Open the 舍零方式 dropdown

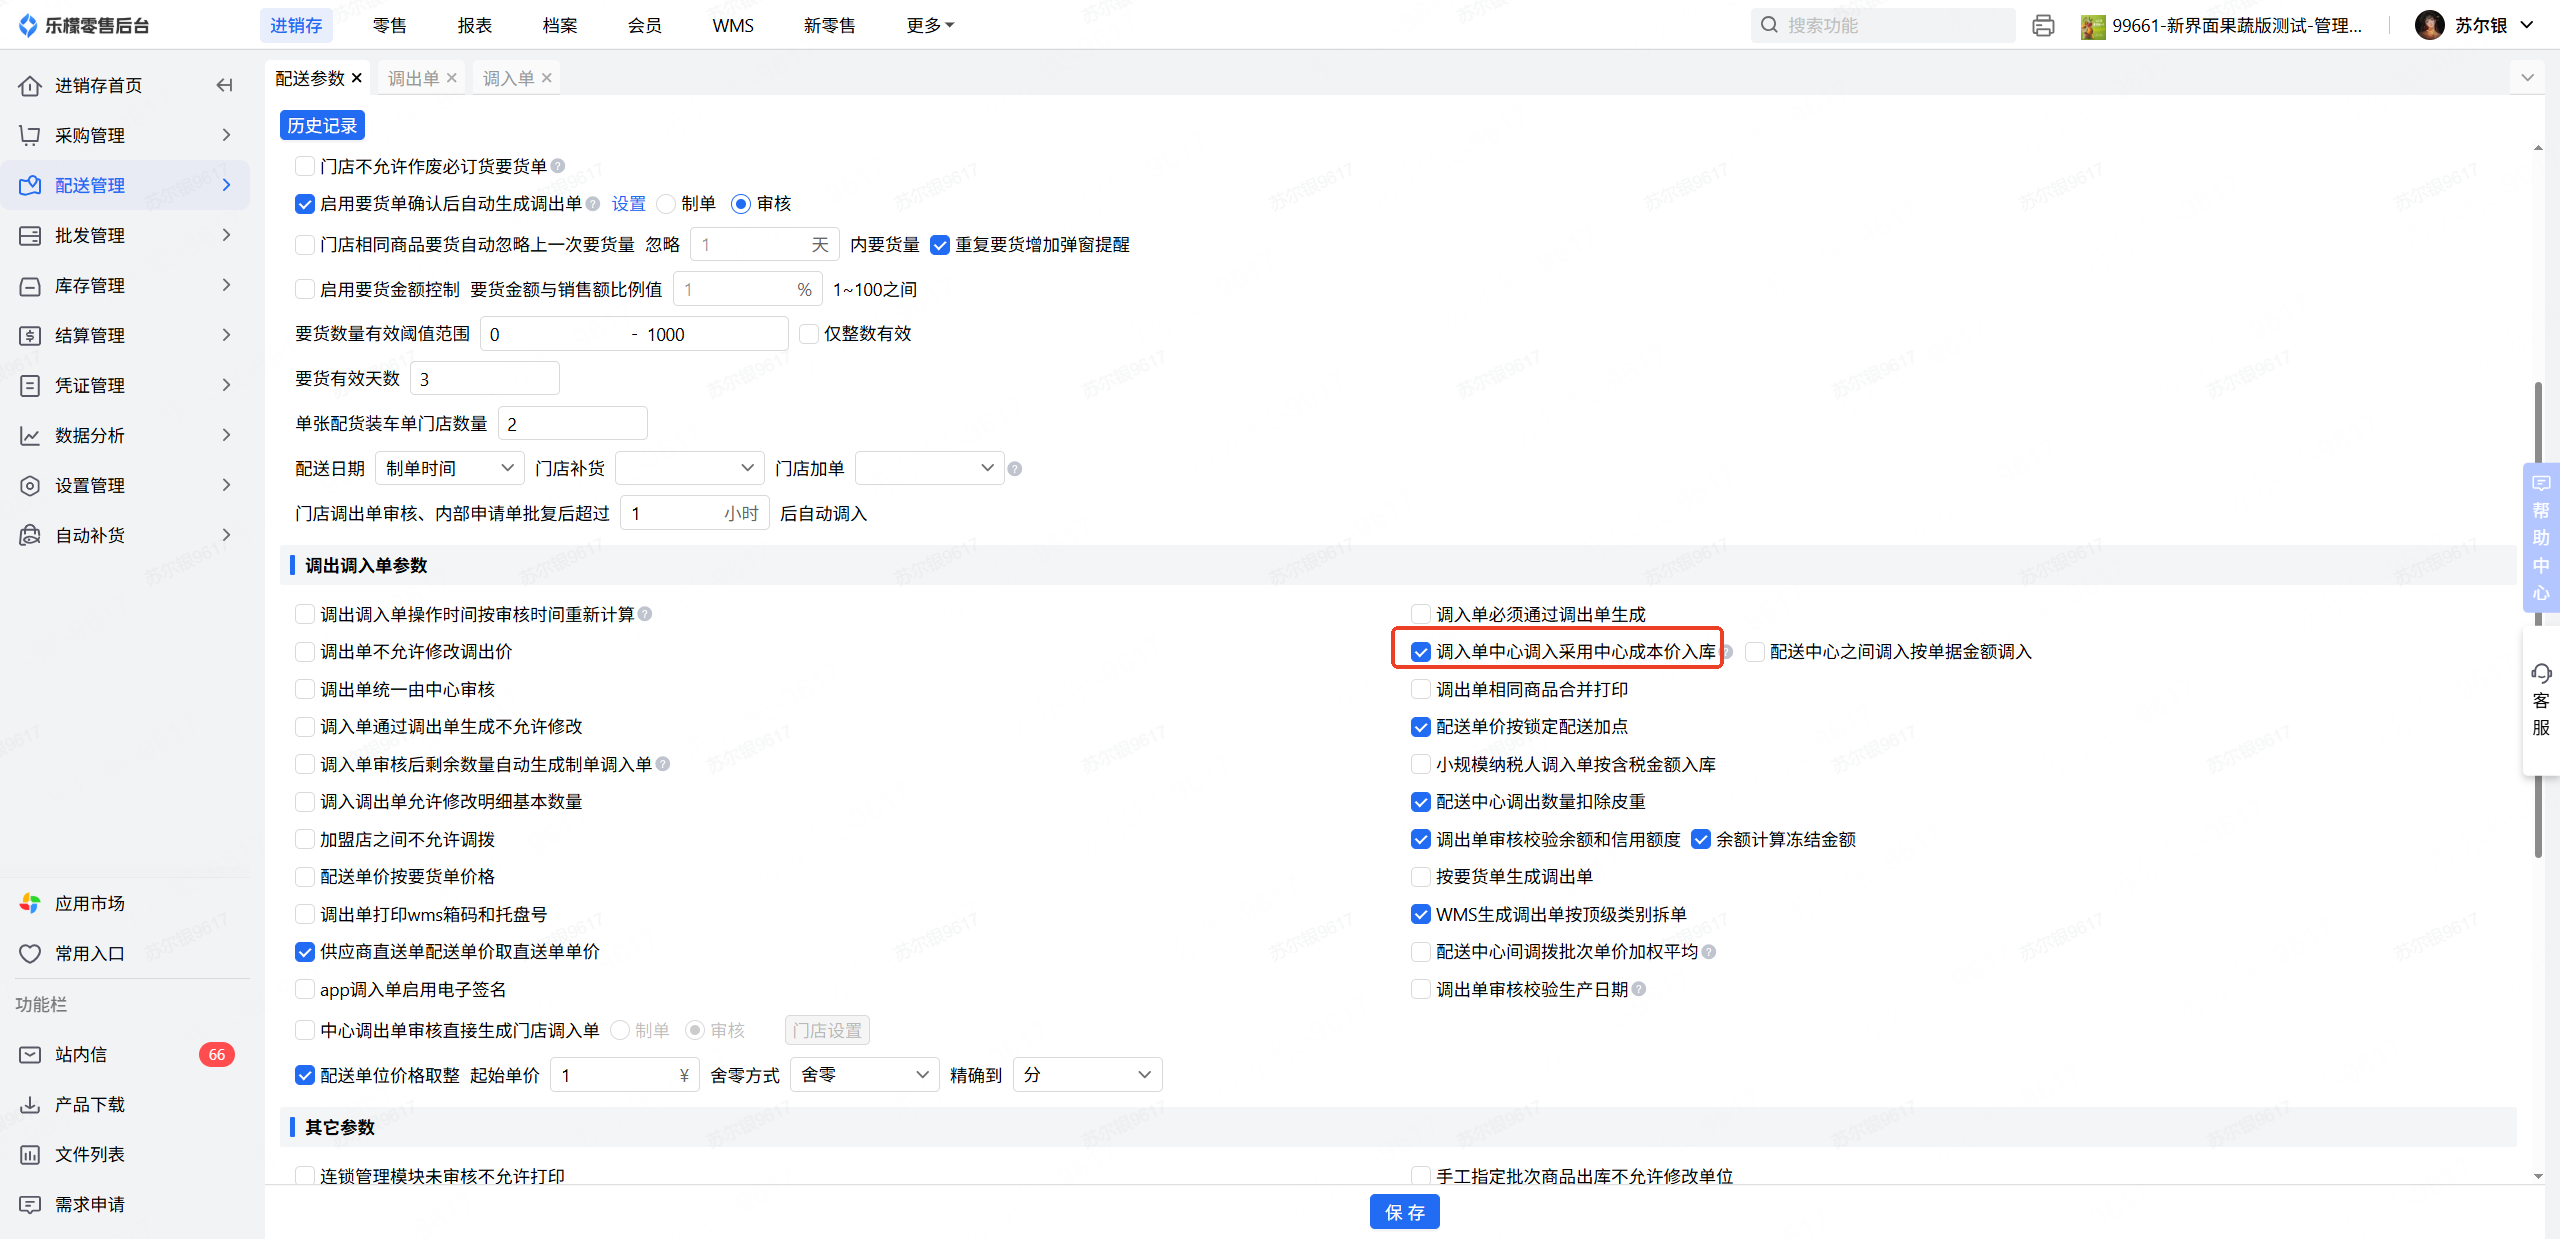pos(864,1075)
